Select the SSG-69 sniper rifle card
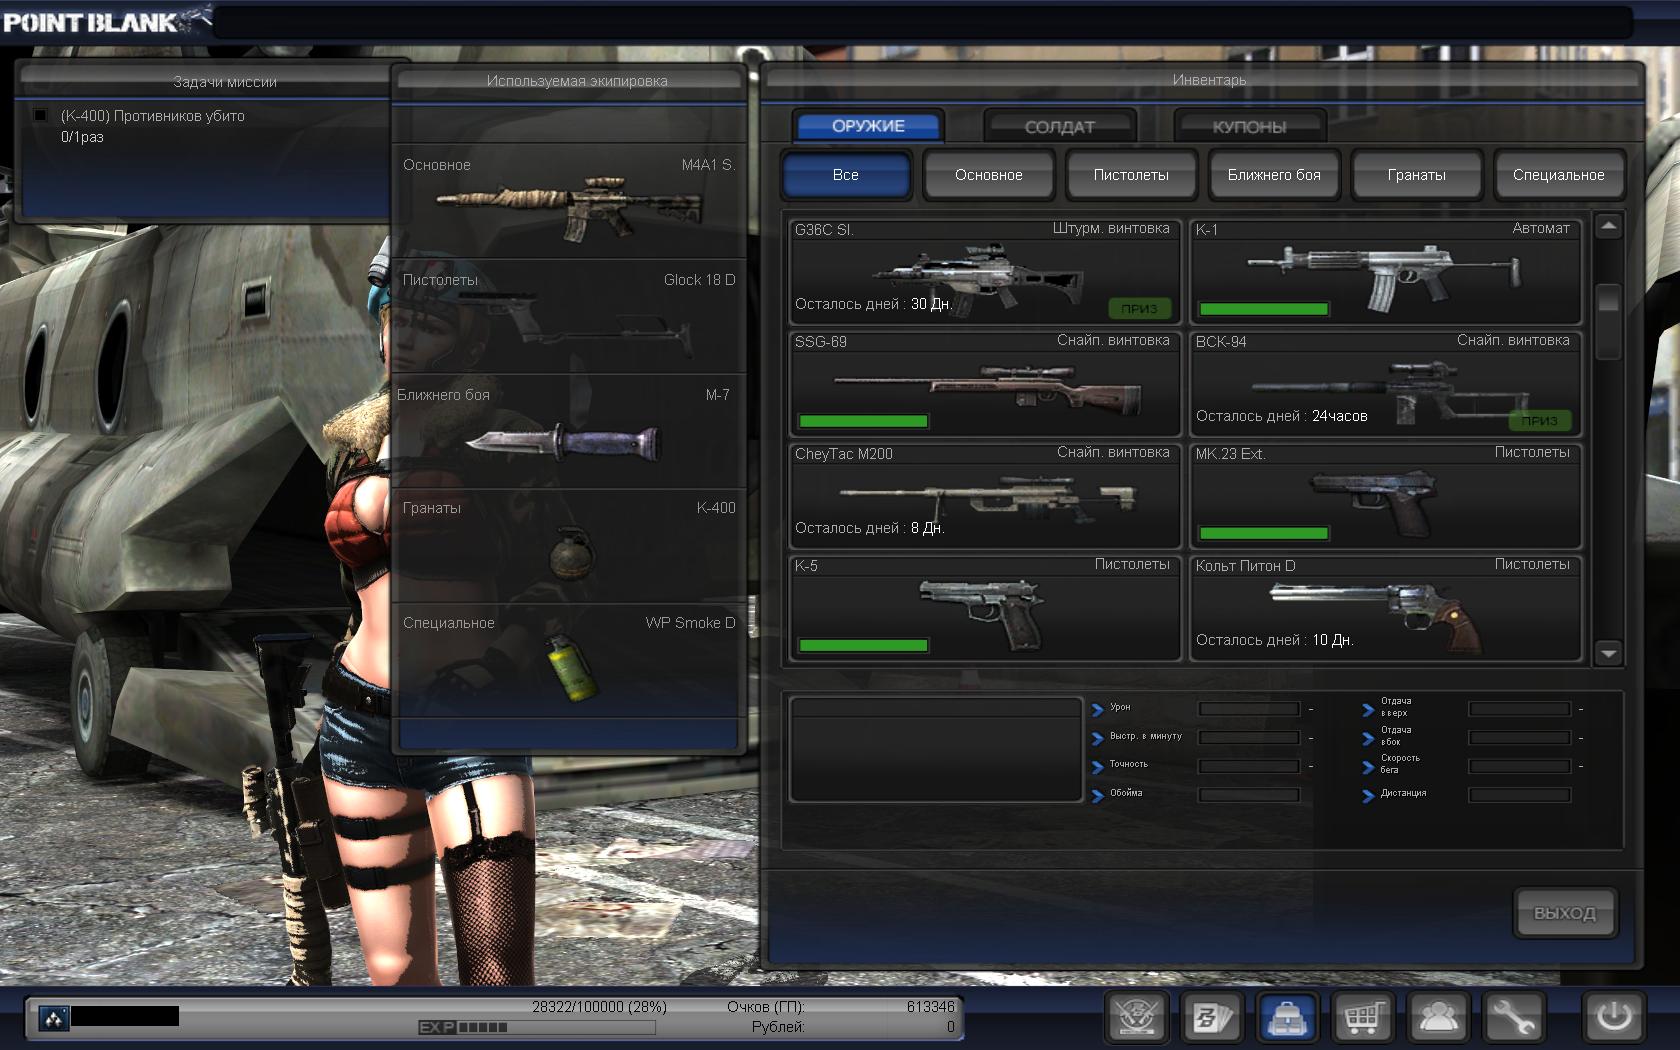1680x1050 pixels. 985,384
